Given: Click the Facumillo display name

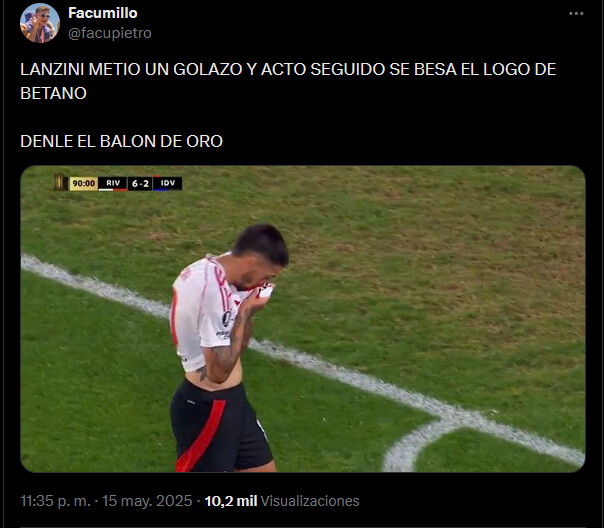Looking at the screenshot, I should click(x=103, y=13).
